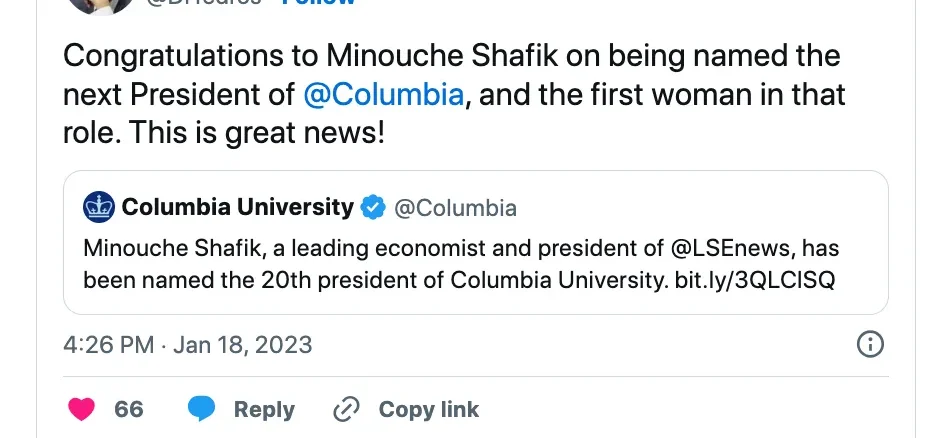Click the blue reply speech bubble icon
Viewport: 936px width, 438px height.
click(x=202, y=409)
